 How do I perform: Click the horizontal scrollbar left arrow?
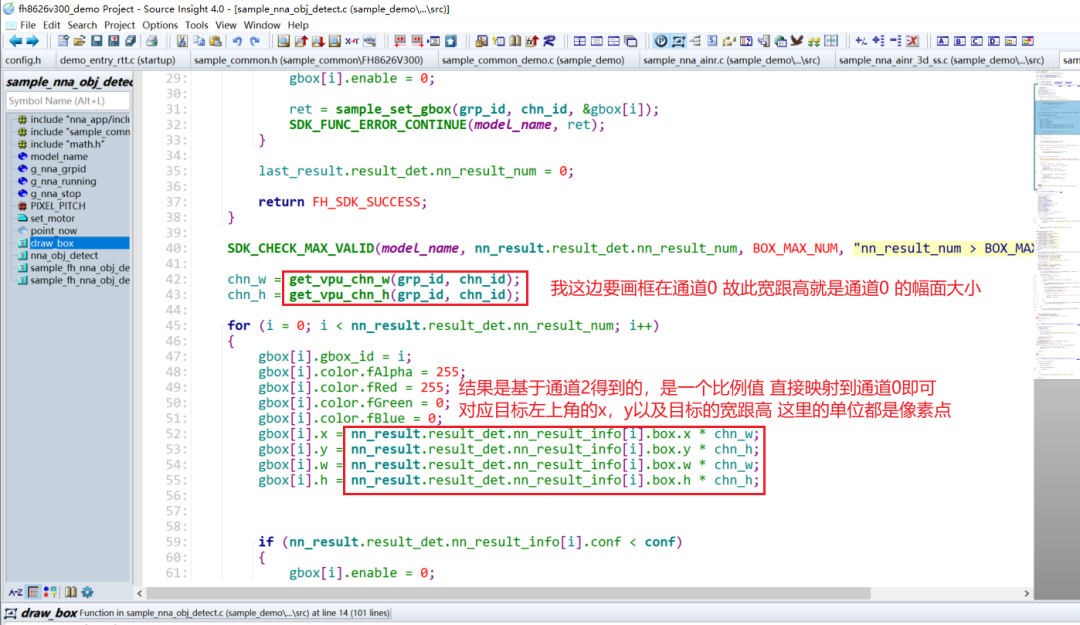(x=140, y=593)
